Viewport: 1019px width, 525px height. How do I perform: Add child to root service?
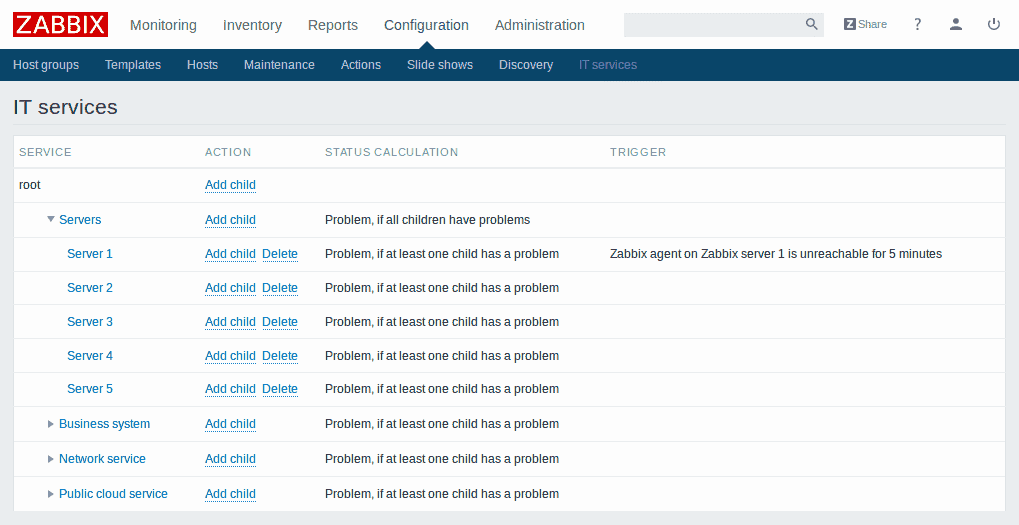point(230,185)
